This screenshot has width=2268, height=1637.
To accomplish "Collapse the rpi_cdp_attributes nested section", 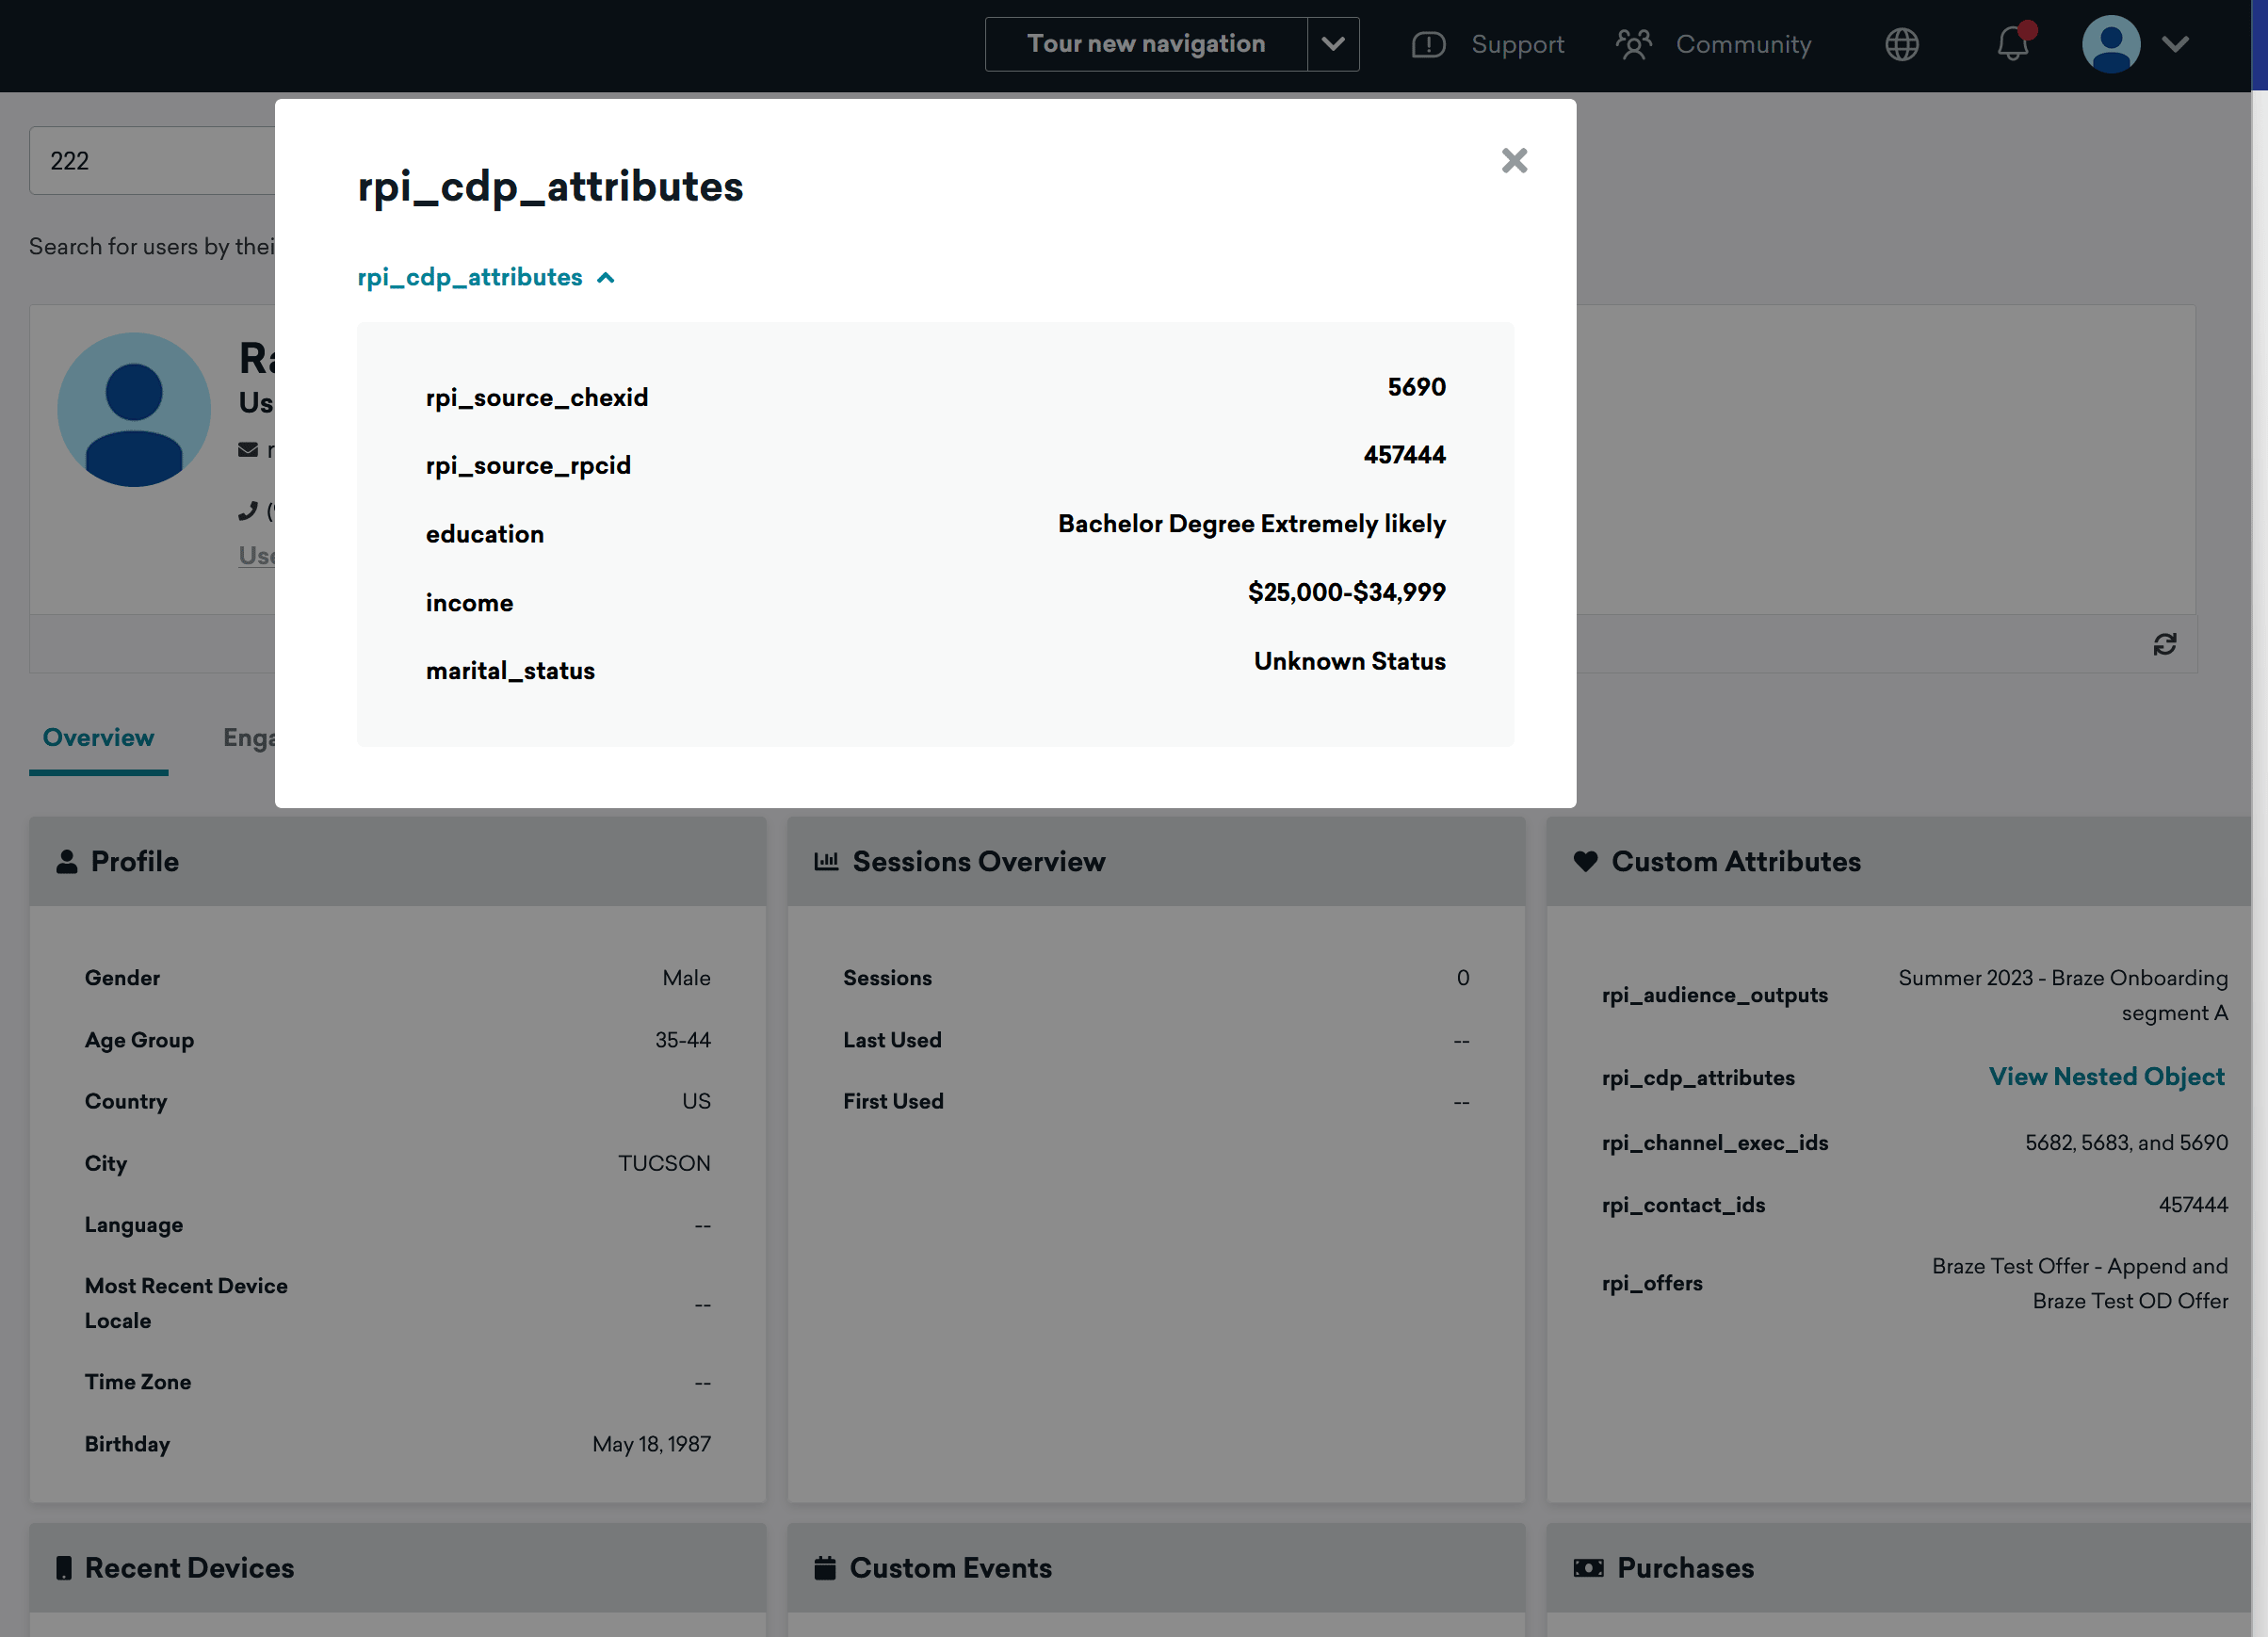I will [x=486, y=277].
